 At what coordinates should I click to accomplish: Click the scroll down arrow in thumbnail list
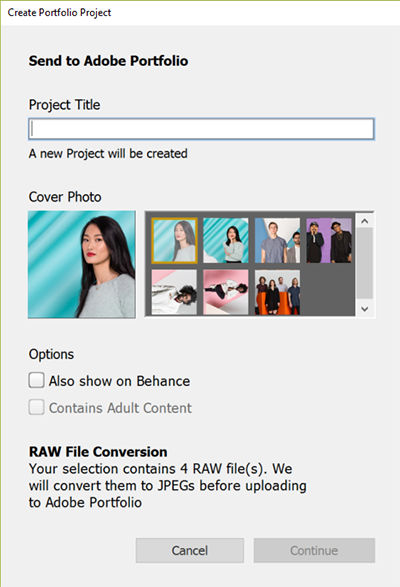tap(365, 309)
